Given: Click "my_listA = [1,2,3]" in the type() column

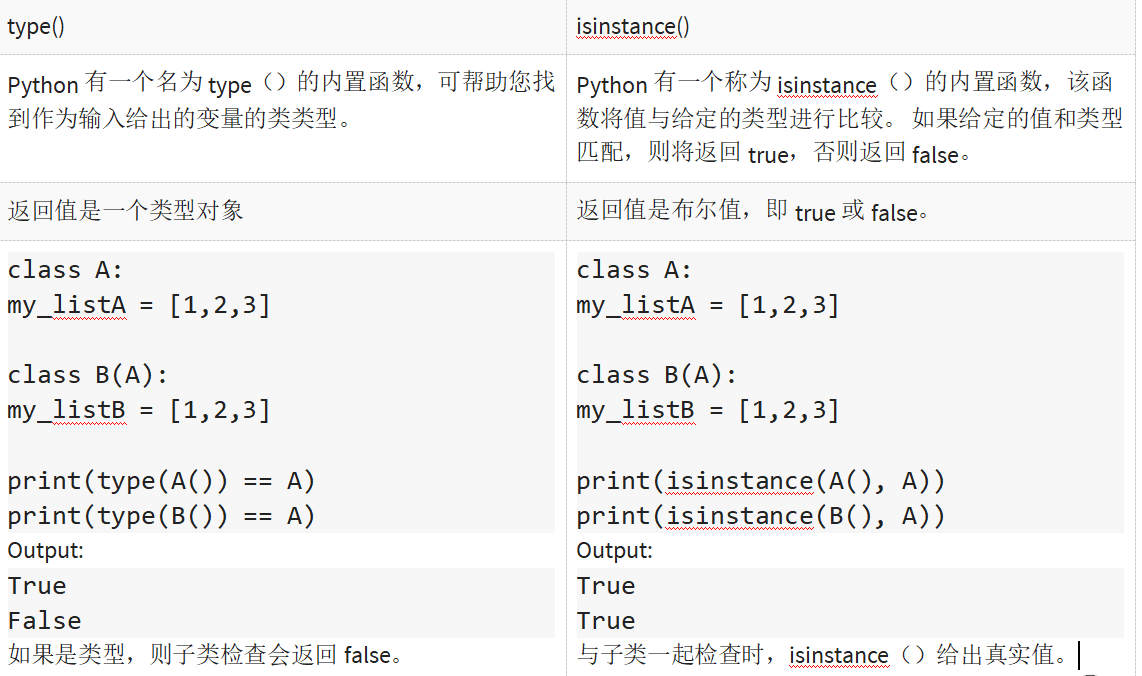Looking at the screenshot, I should coord(138,305).
